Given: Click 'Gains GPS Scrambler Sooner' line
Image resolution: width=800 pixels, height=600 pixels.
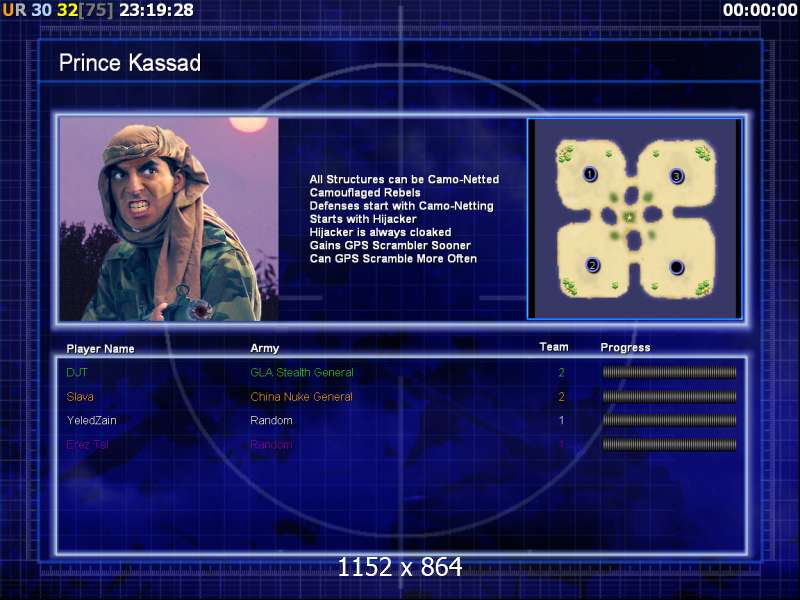Looking at the screenshot, I should tap(390, 245).
